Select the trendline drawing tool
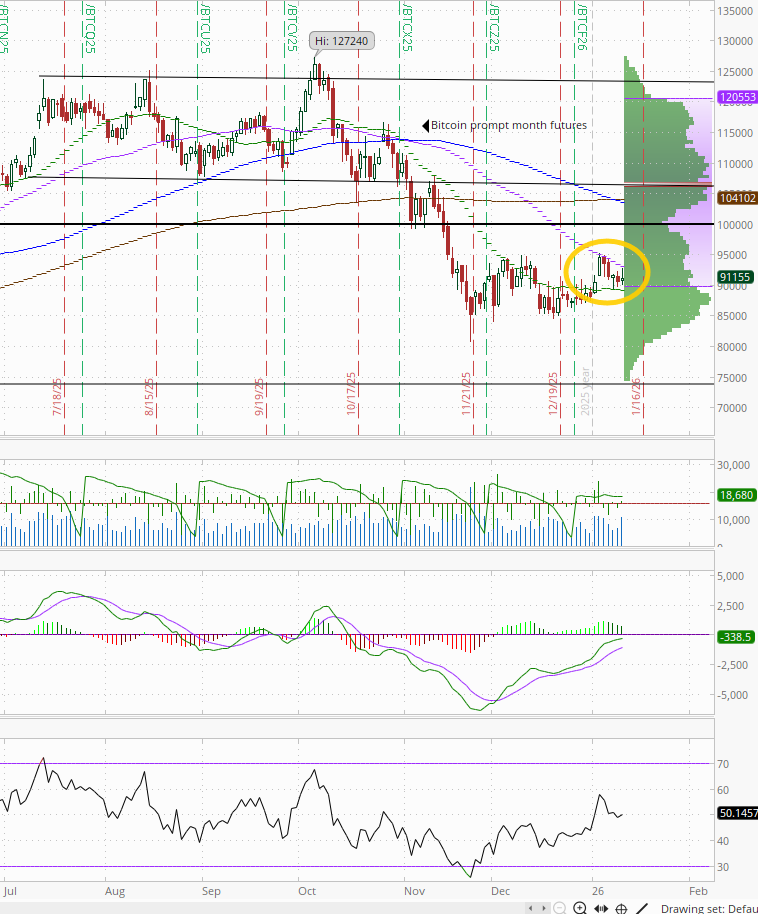This screenshot has width=758, height=914. click(641, 908)
